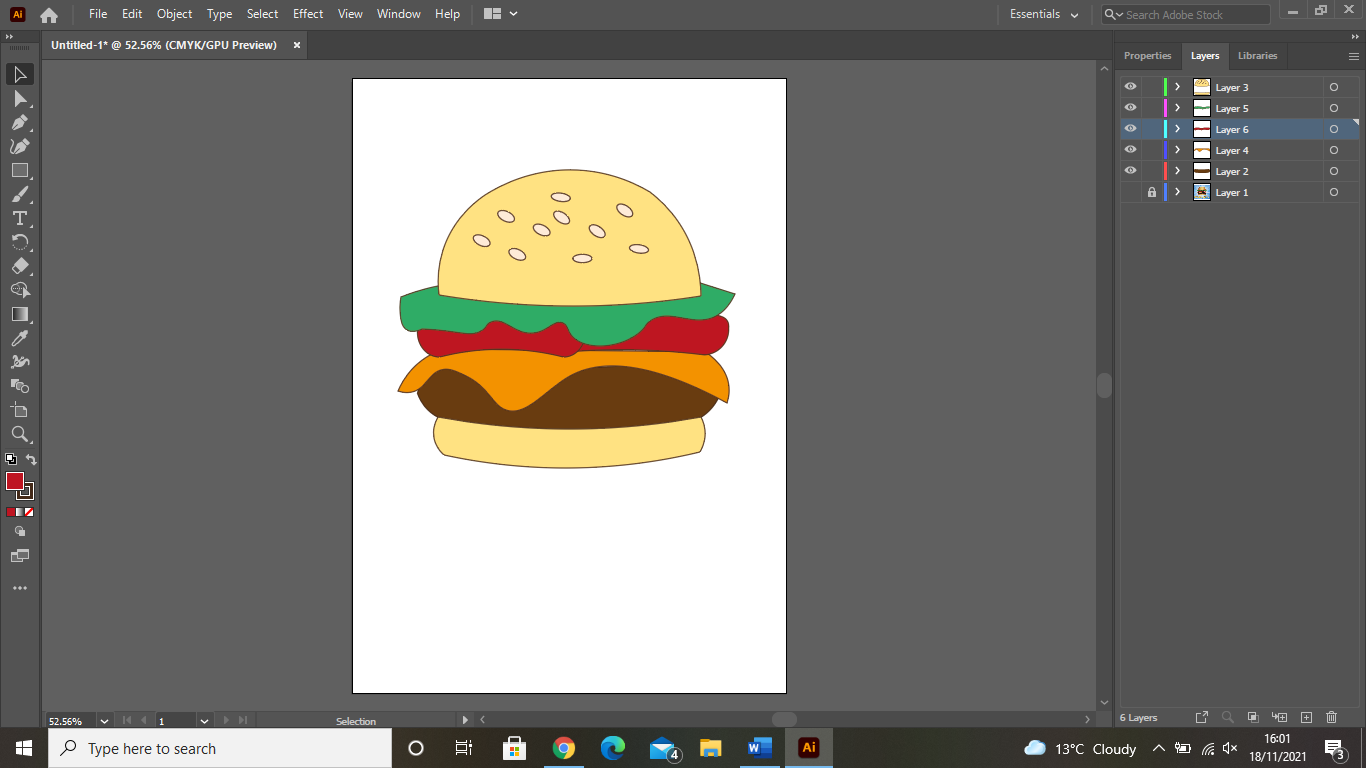The height and width of the screenshot is (768, 1366).
Task: Expand Layer 1 contents
Action: (x=1178, y=192)
